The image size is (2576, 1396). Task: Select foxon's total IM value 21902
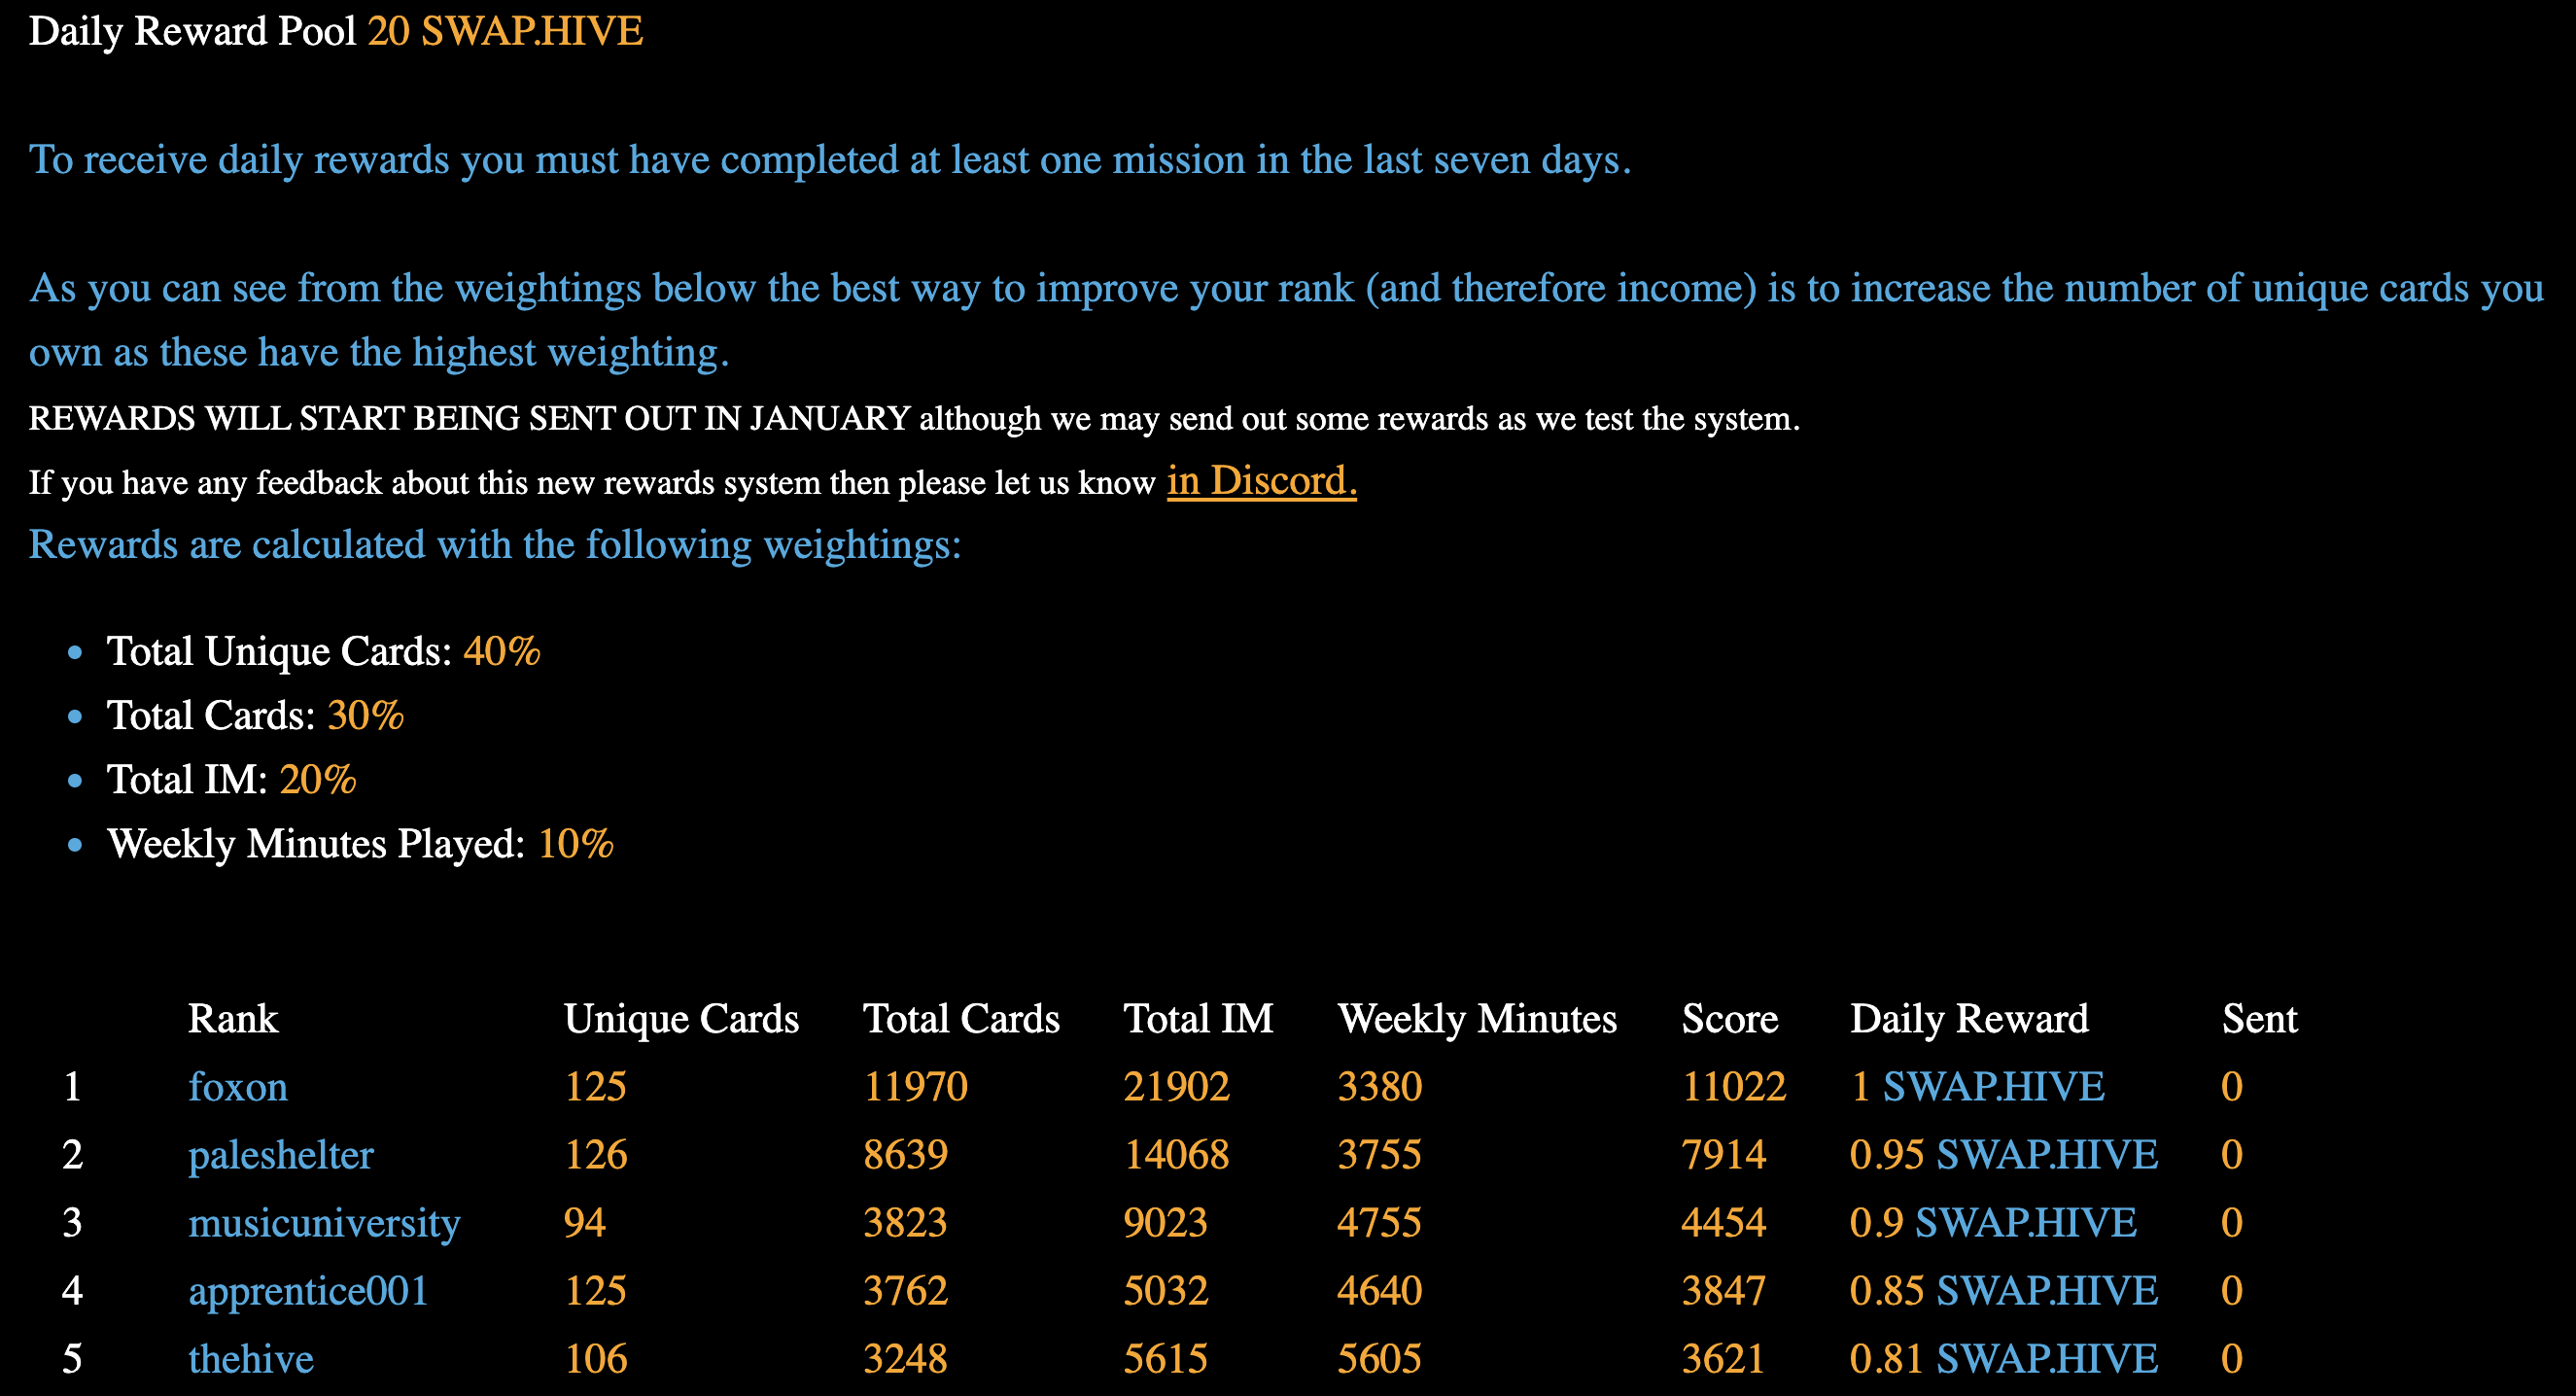coord(1176,1087)
